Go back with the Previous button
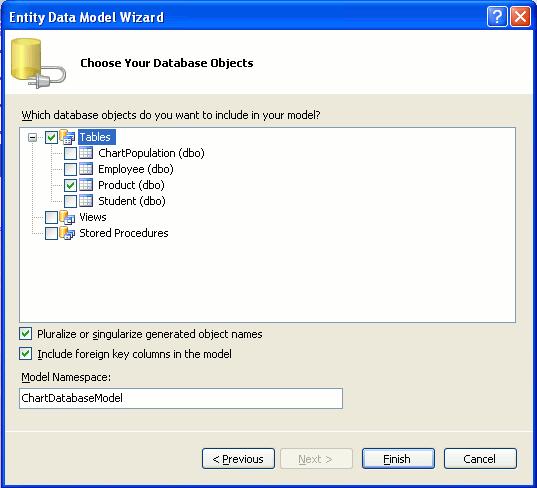 point(238,459)
